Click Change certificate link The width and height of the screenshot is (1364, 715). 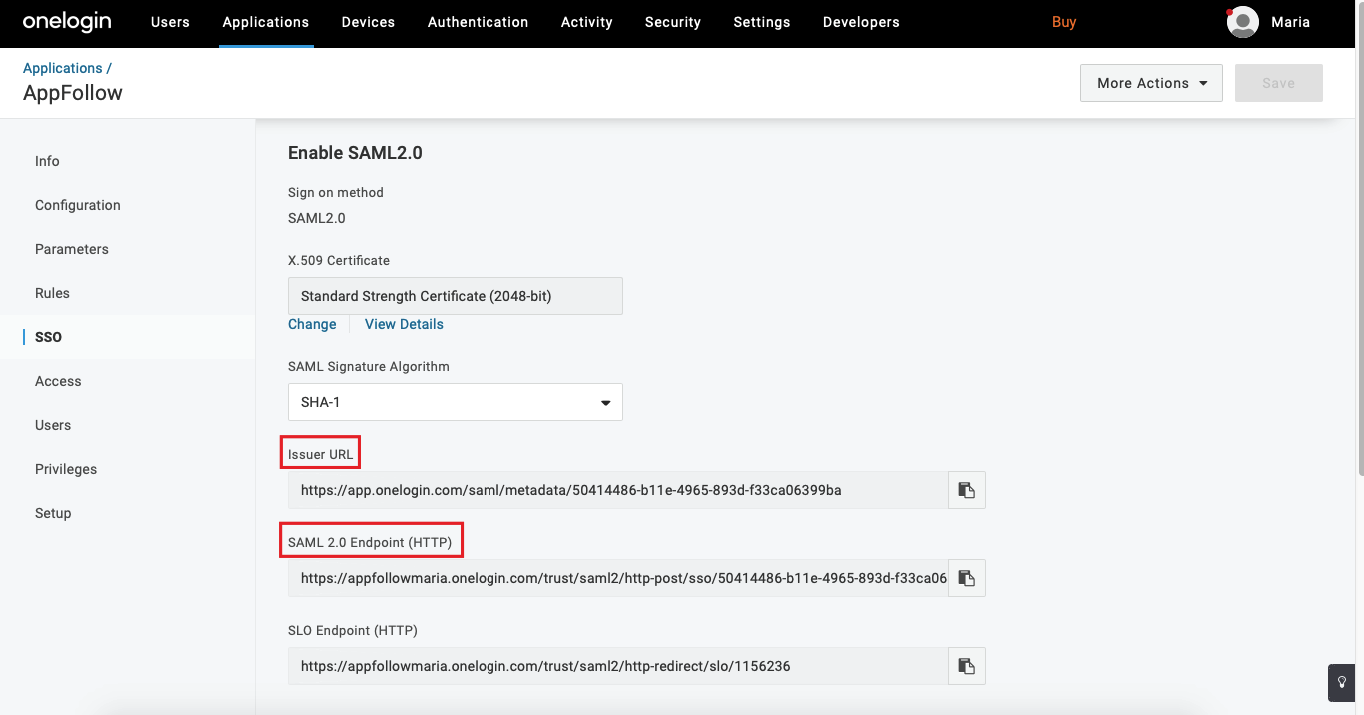click(x=312, y=324)
